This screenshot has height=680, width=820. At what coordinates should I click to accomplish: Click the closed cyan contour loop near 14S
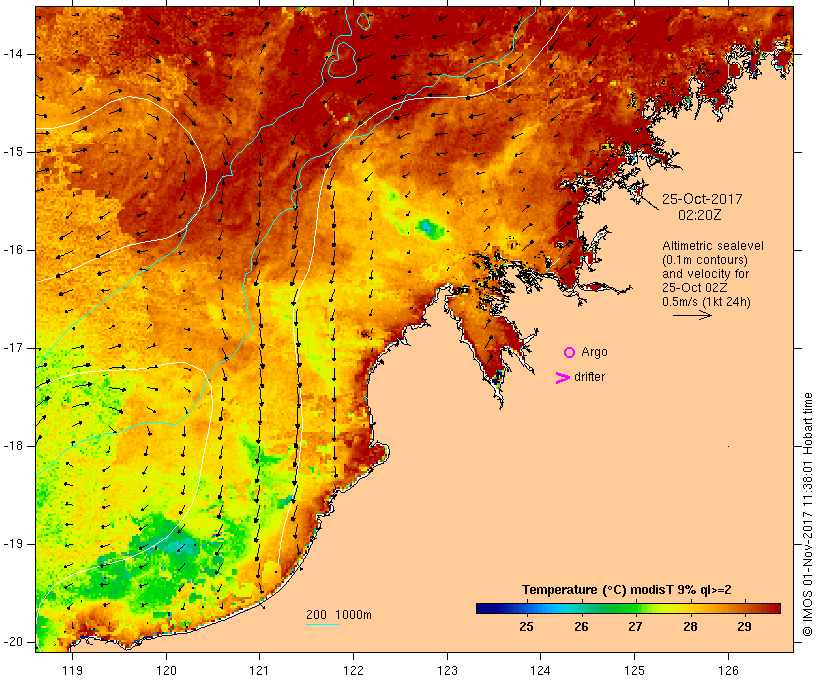click(x=341, y=60)
